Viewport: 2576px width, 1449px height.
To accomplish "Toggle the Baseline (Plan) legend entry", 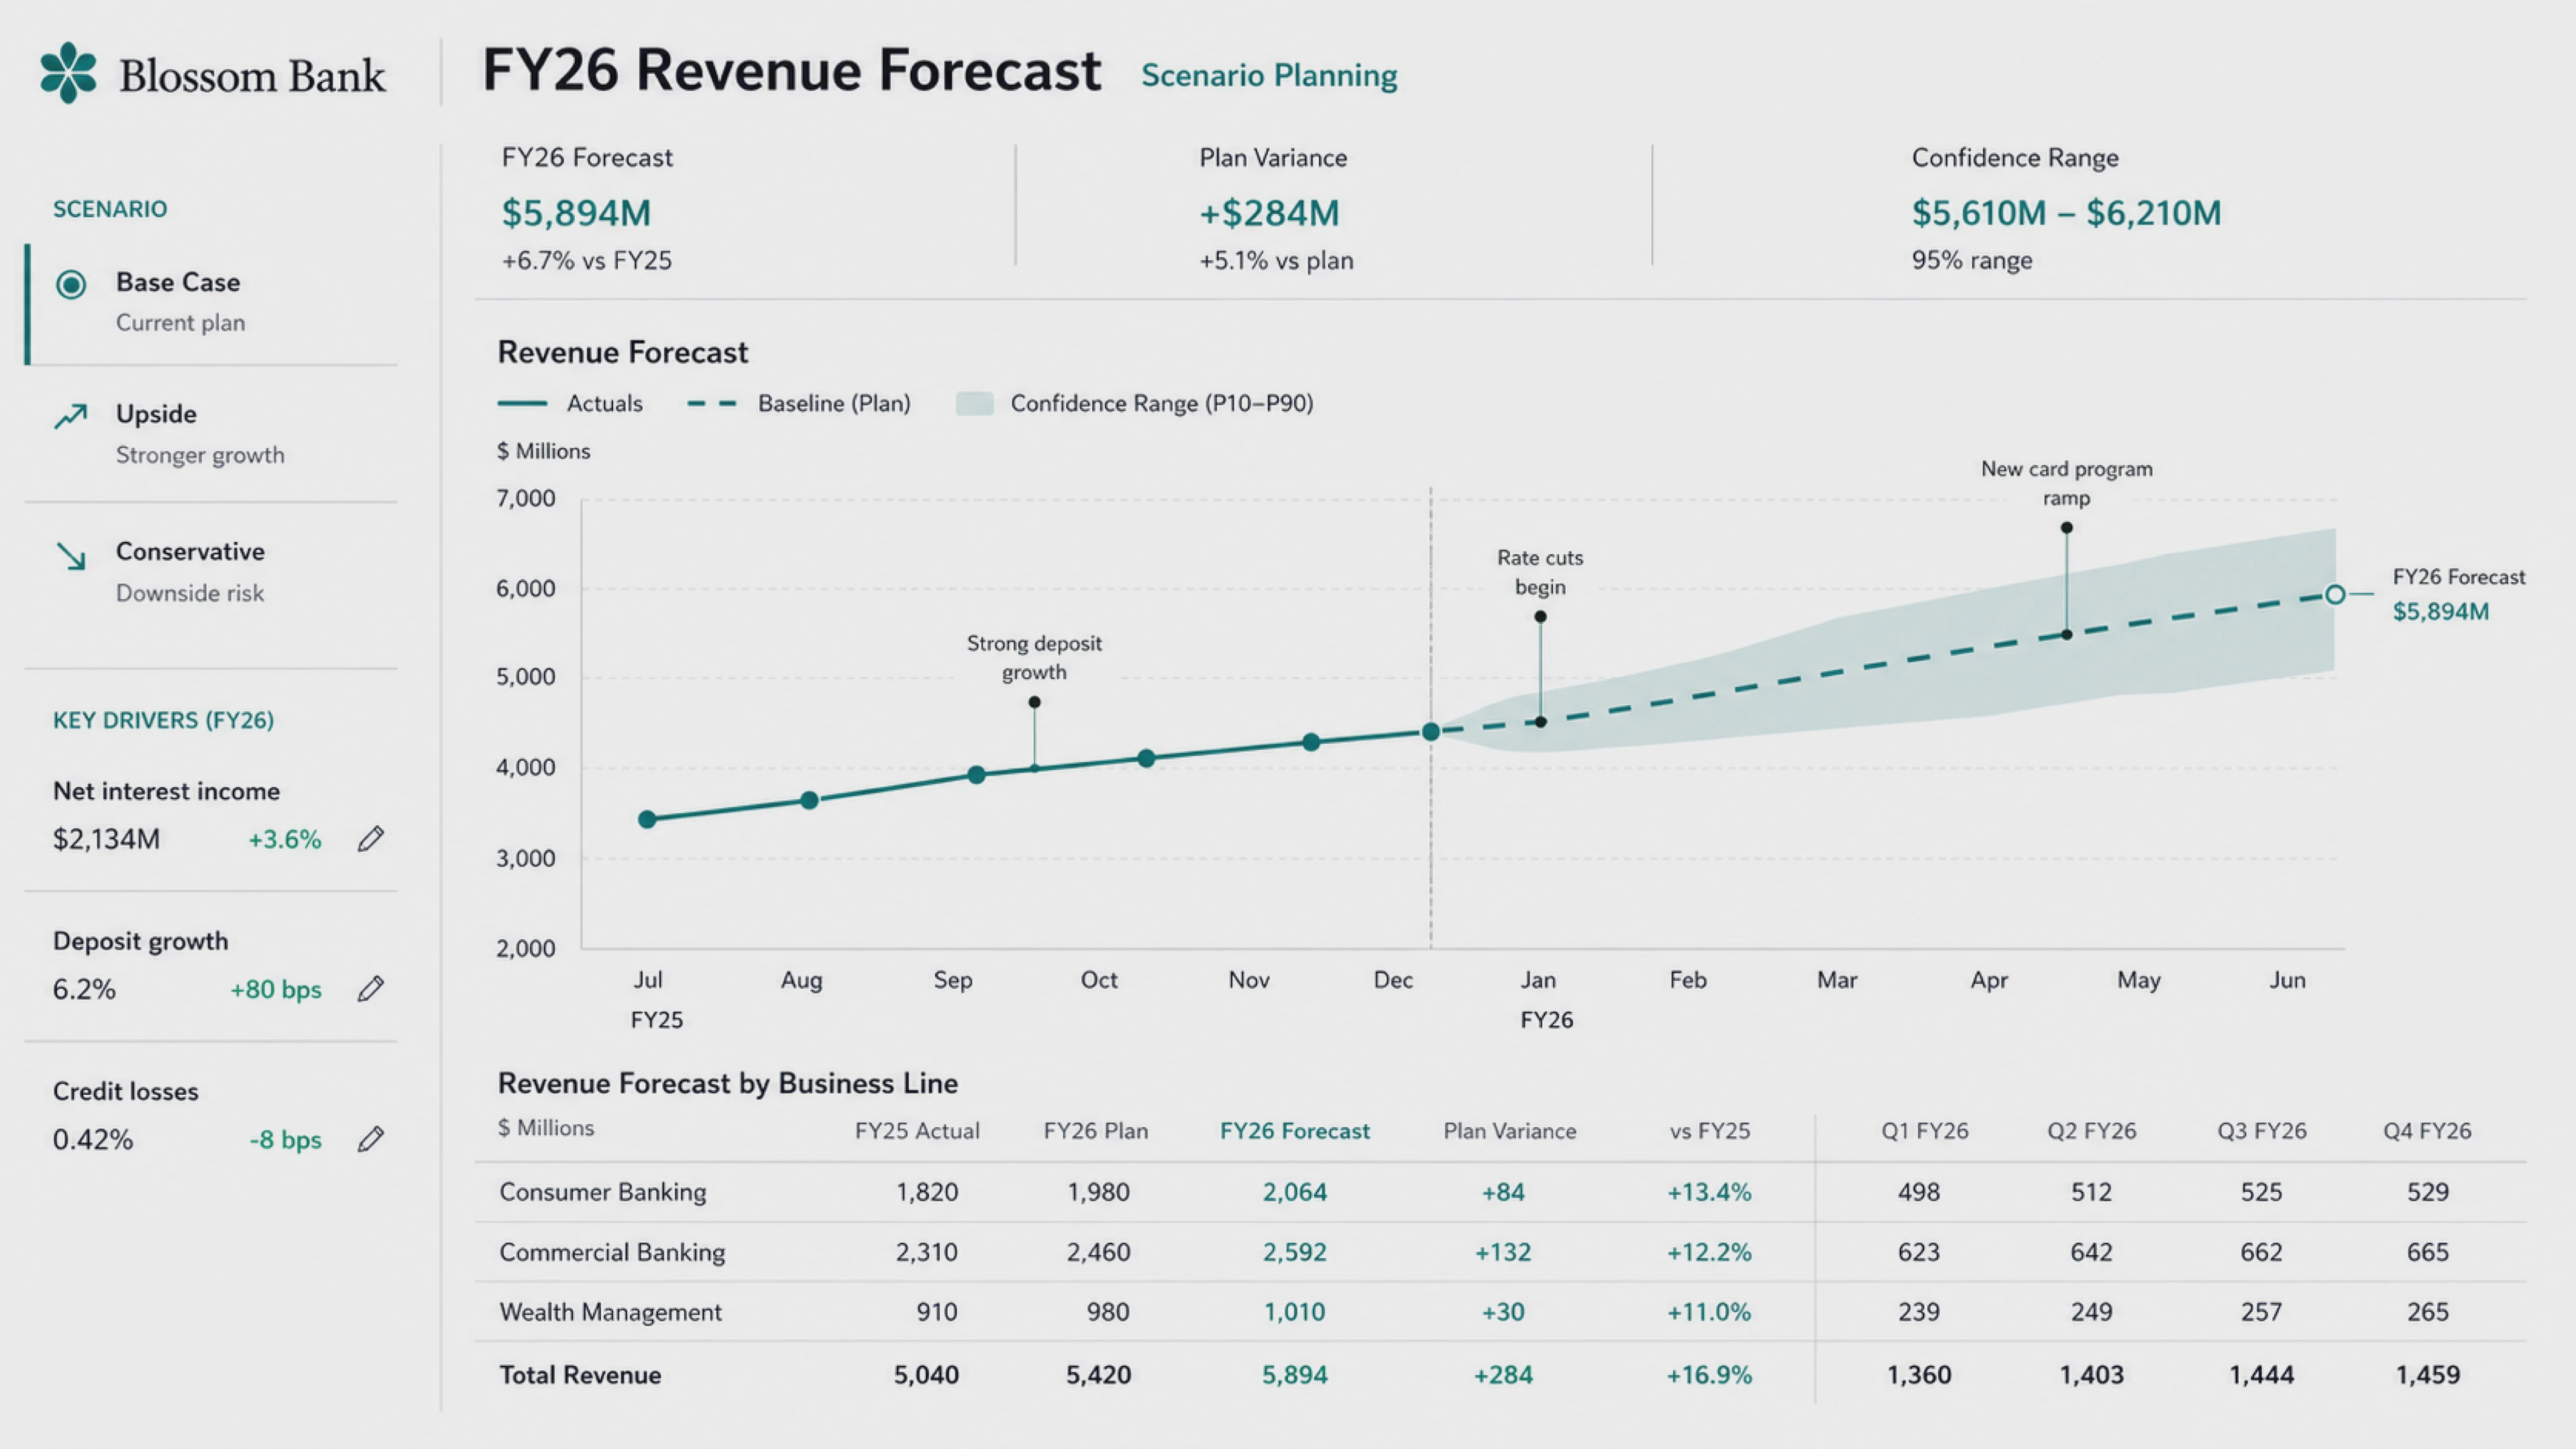I will [799, 403].
